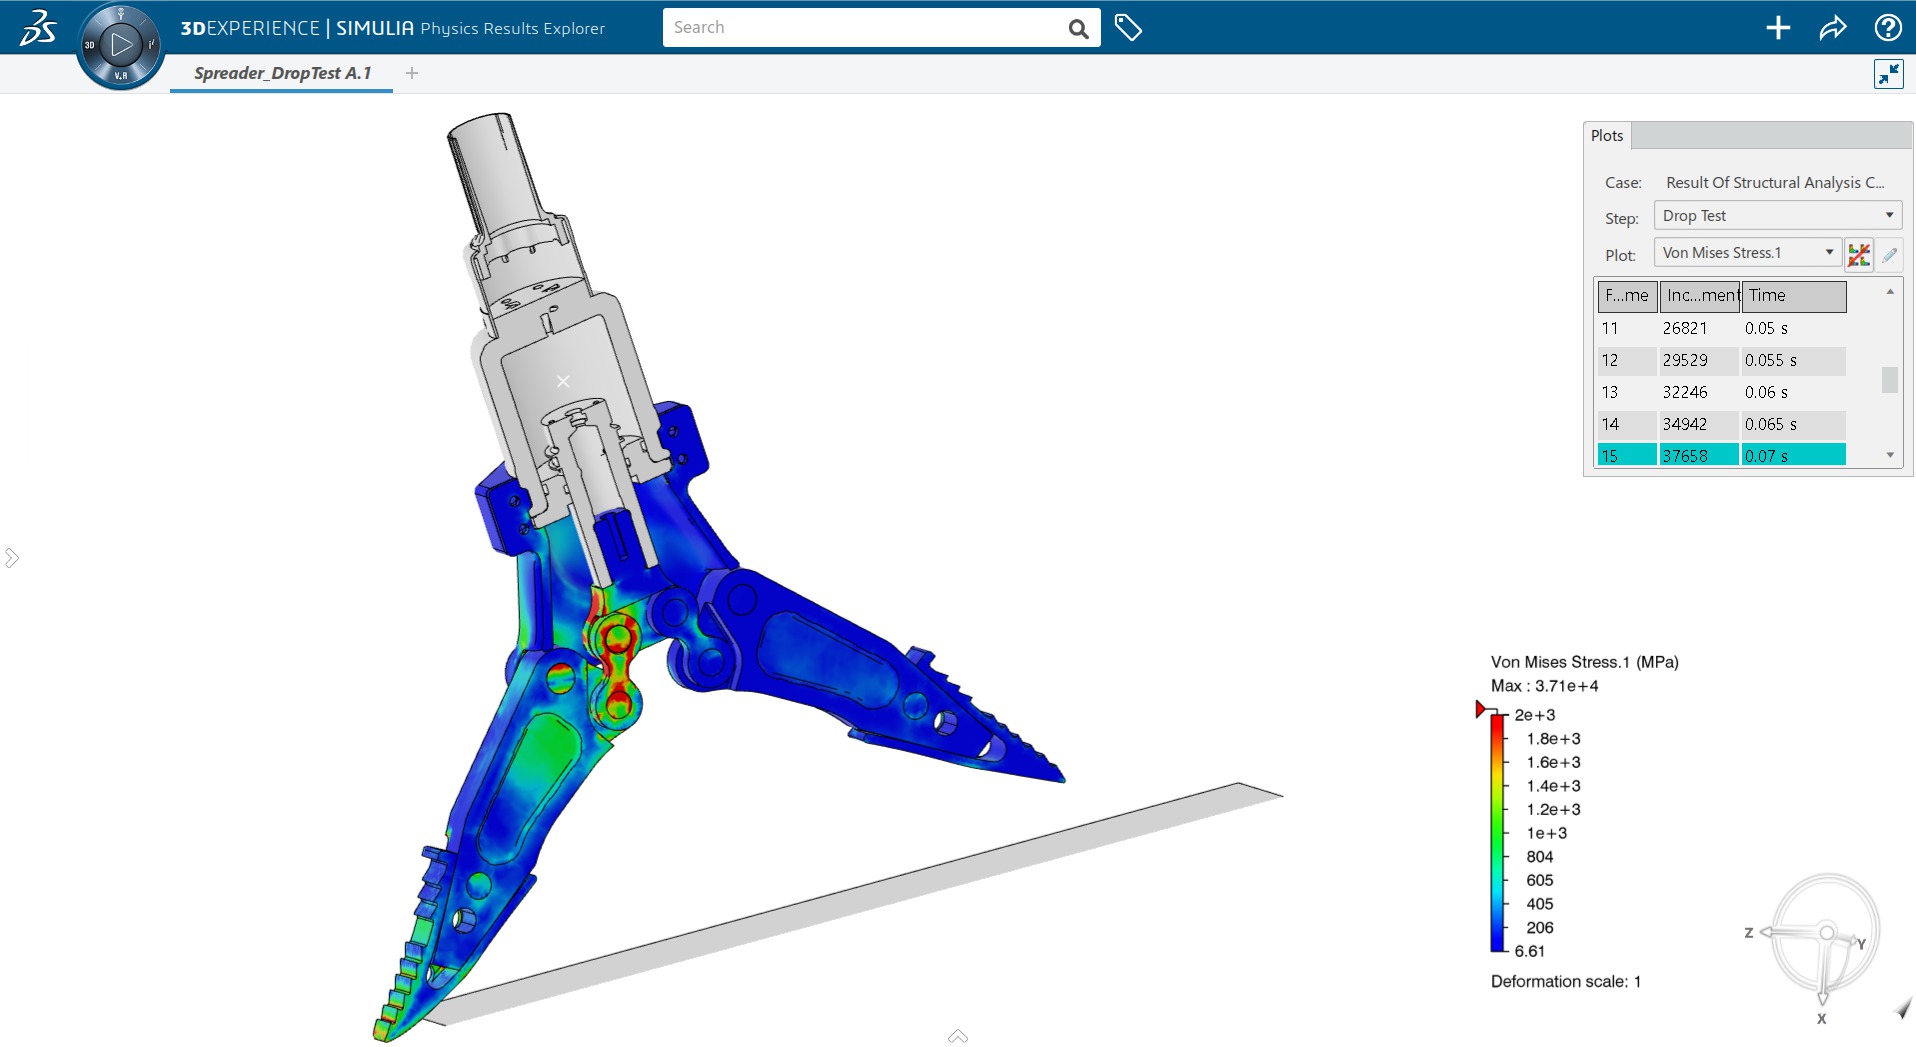Open the help question-mark icon
The height and width of the screenshot is (1047, 1916).
coord(1889,27)
